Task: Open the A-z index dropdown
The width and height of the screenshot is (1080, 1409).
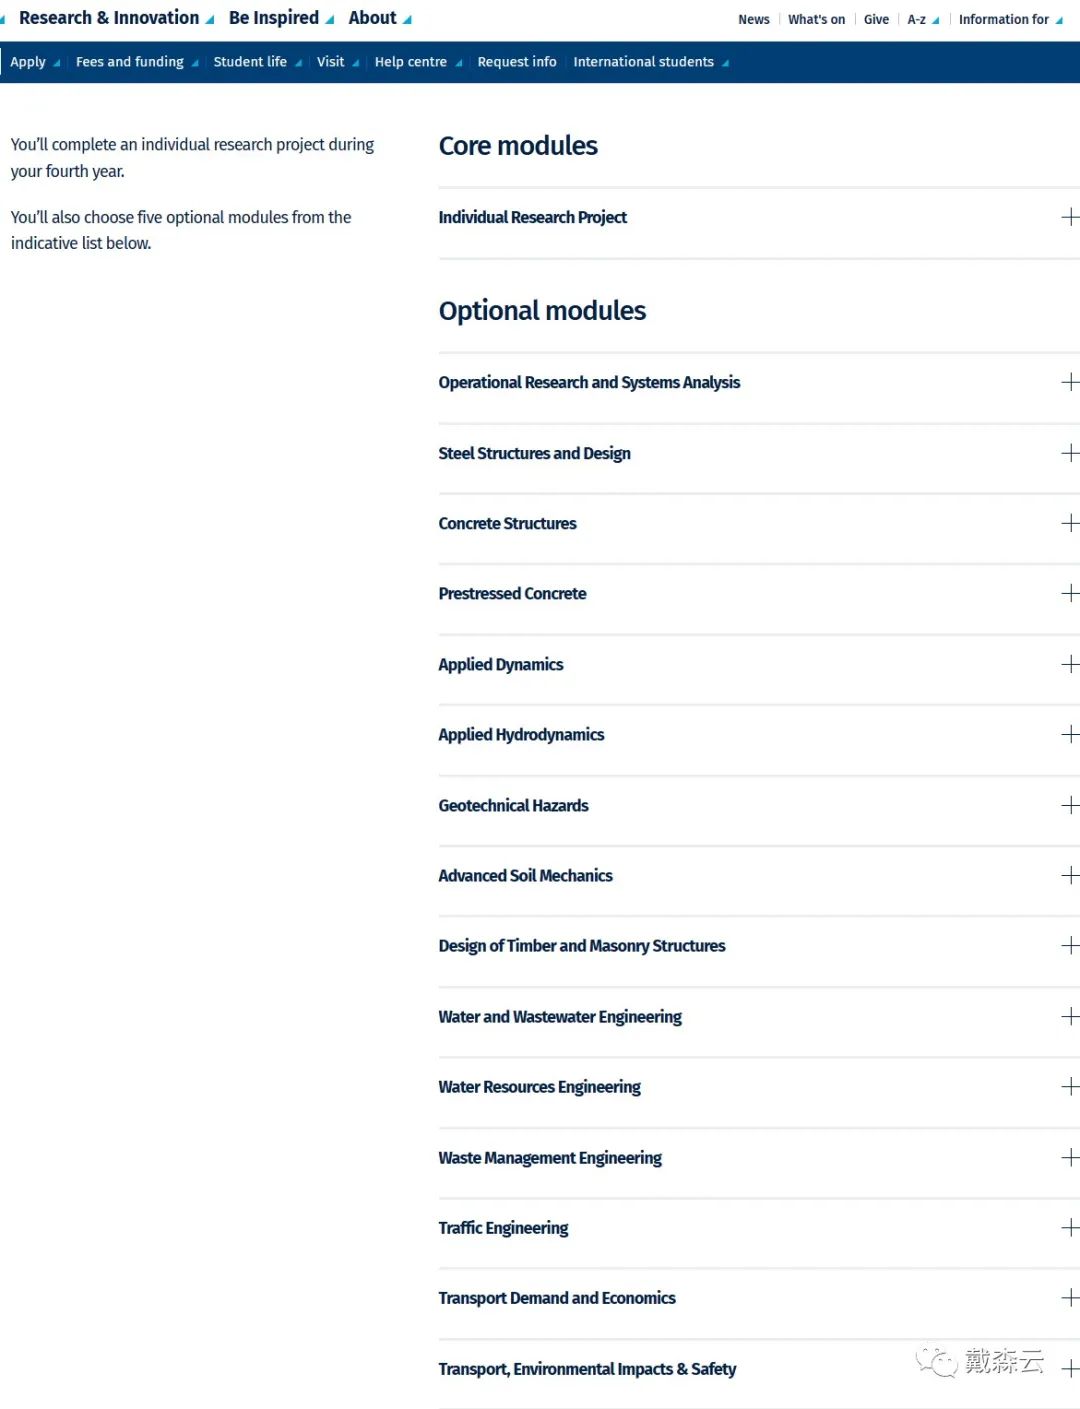Action: point(923,19)
